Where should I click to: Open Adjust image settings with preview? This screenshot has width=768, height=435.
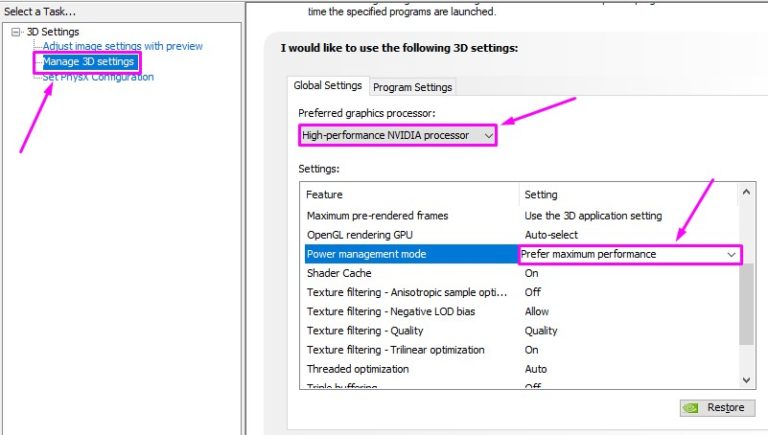(x=122, y=46)
